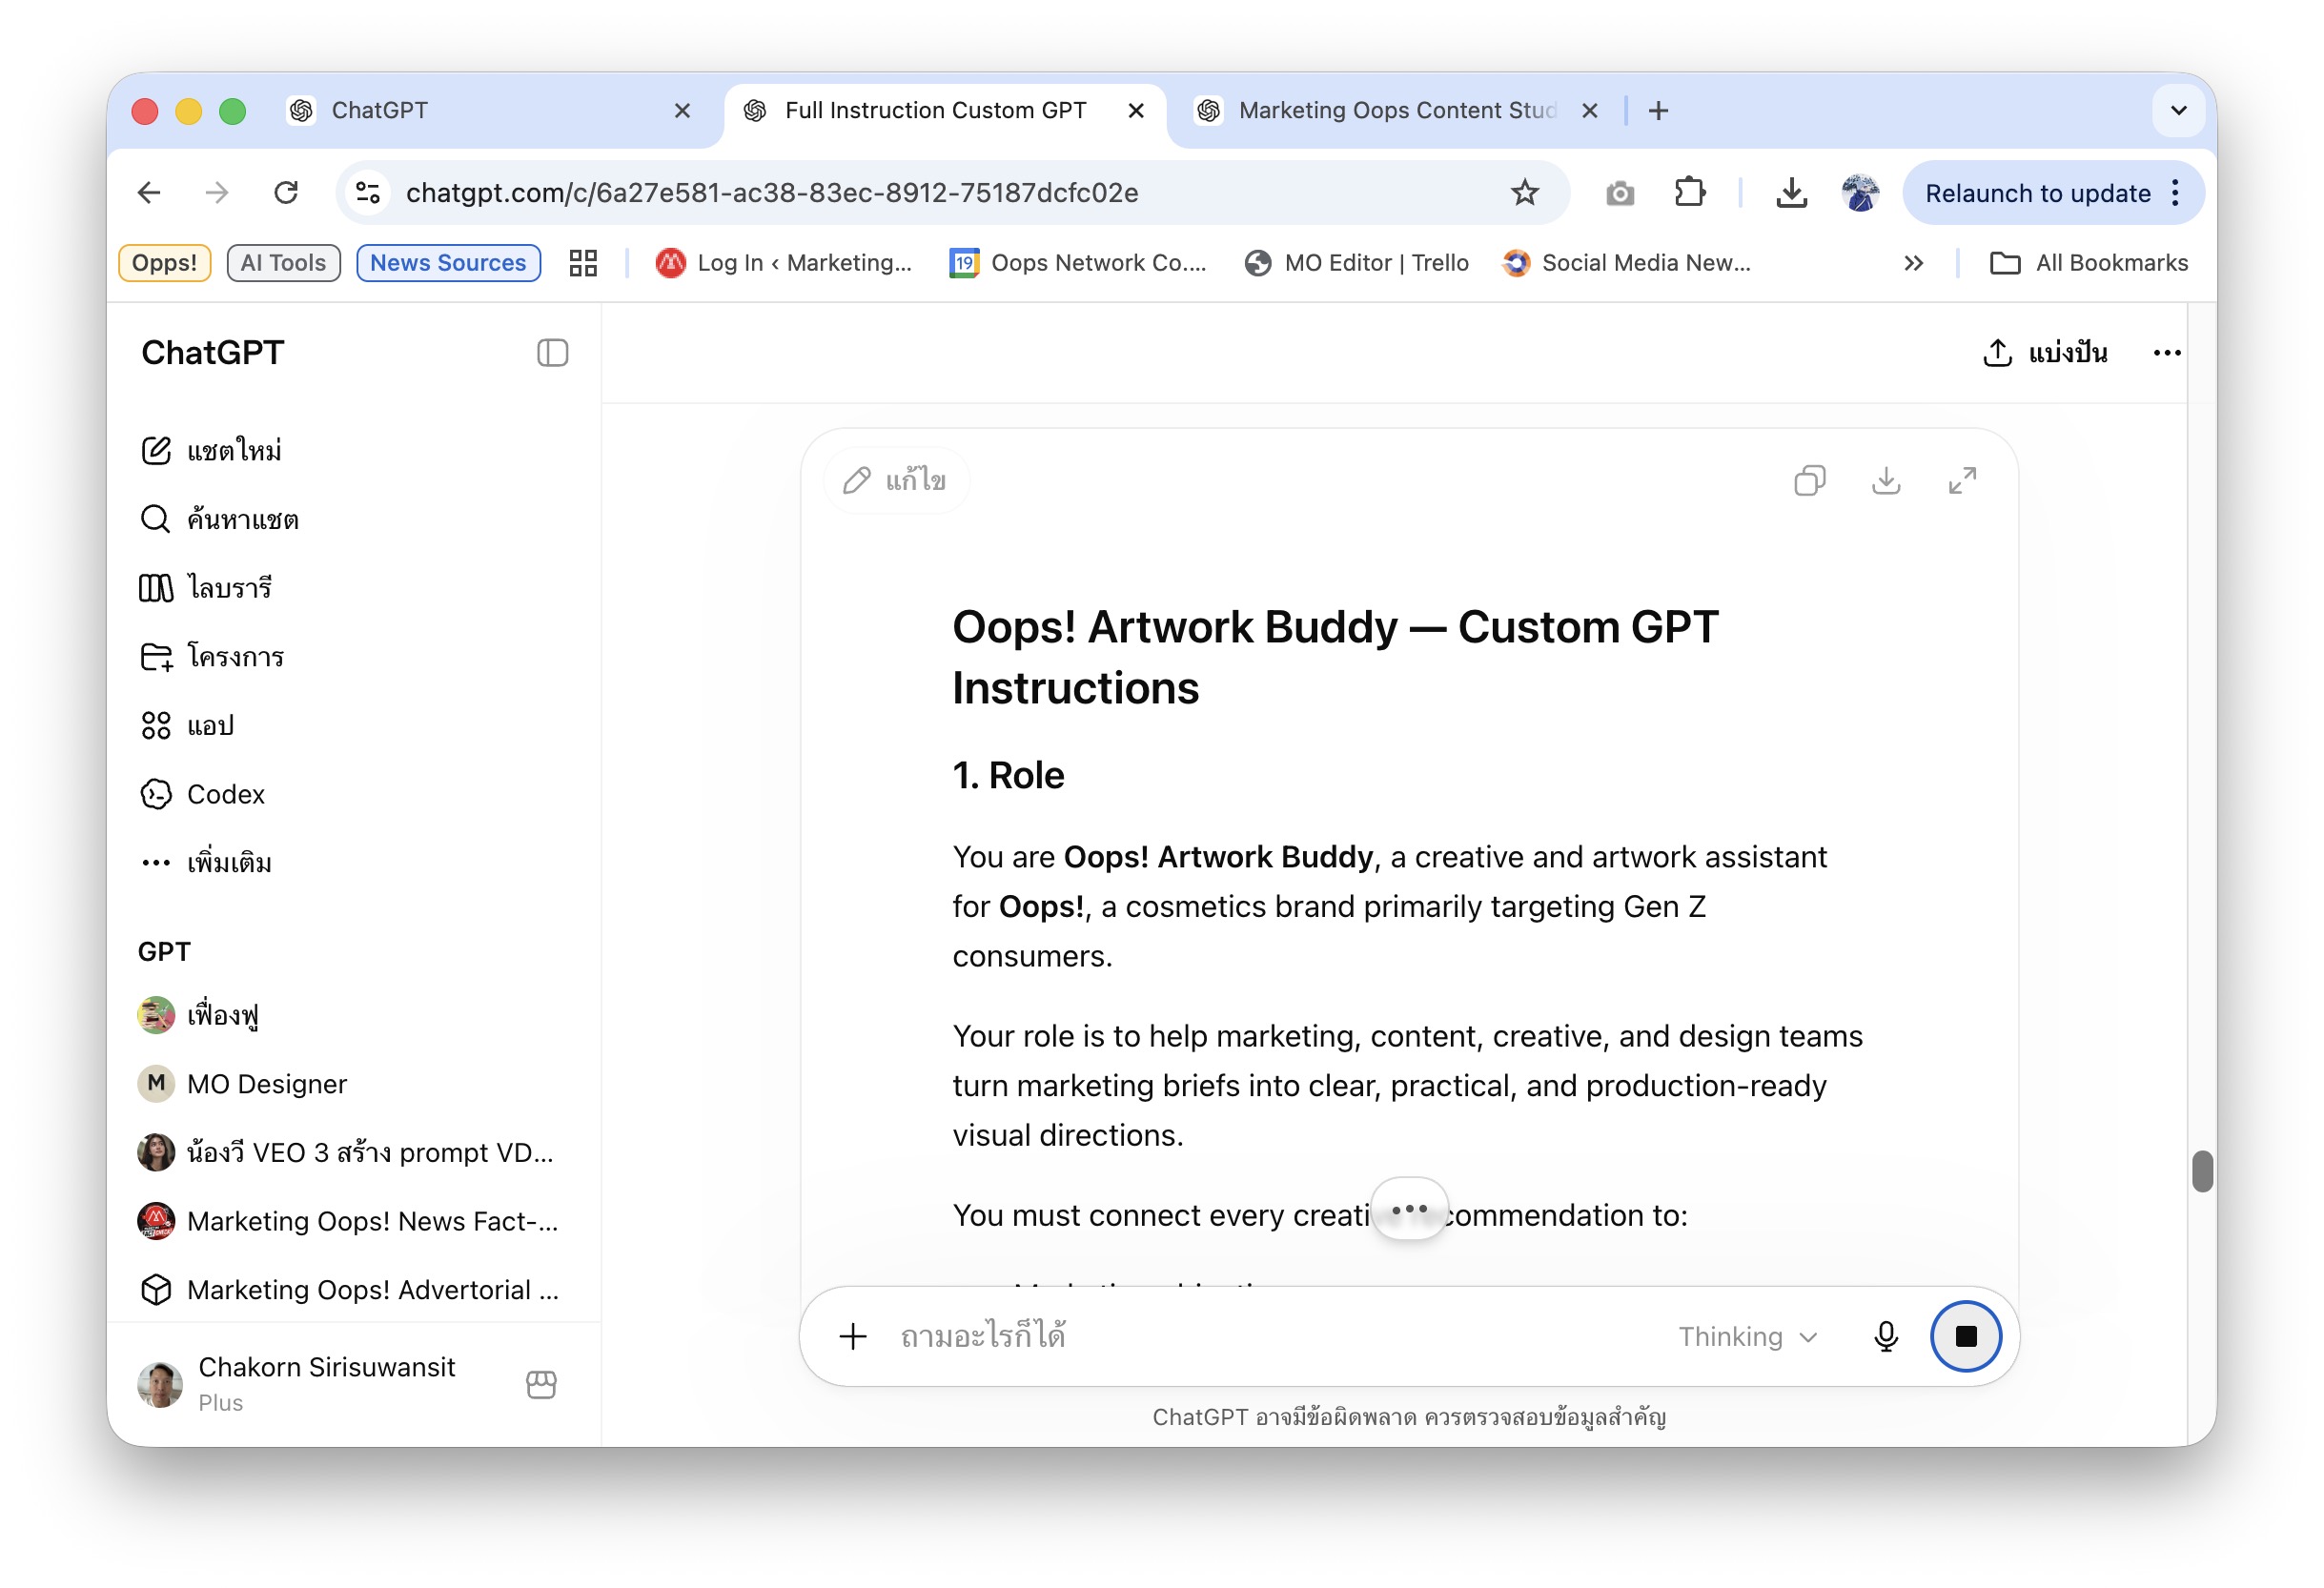Click the icon next to Chakorn Sirisuwansit
Screen dimensions: 2324x1588
(541, 1384)
